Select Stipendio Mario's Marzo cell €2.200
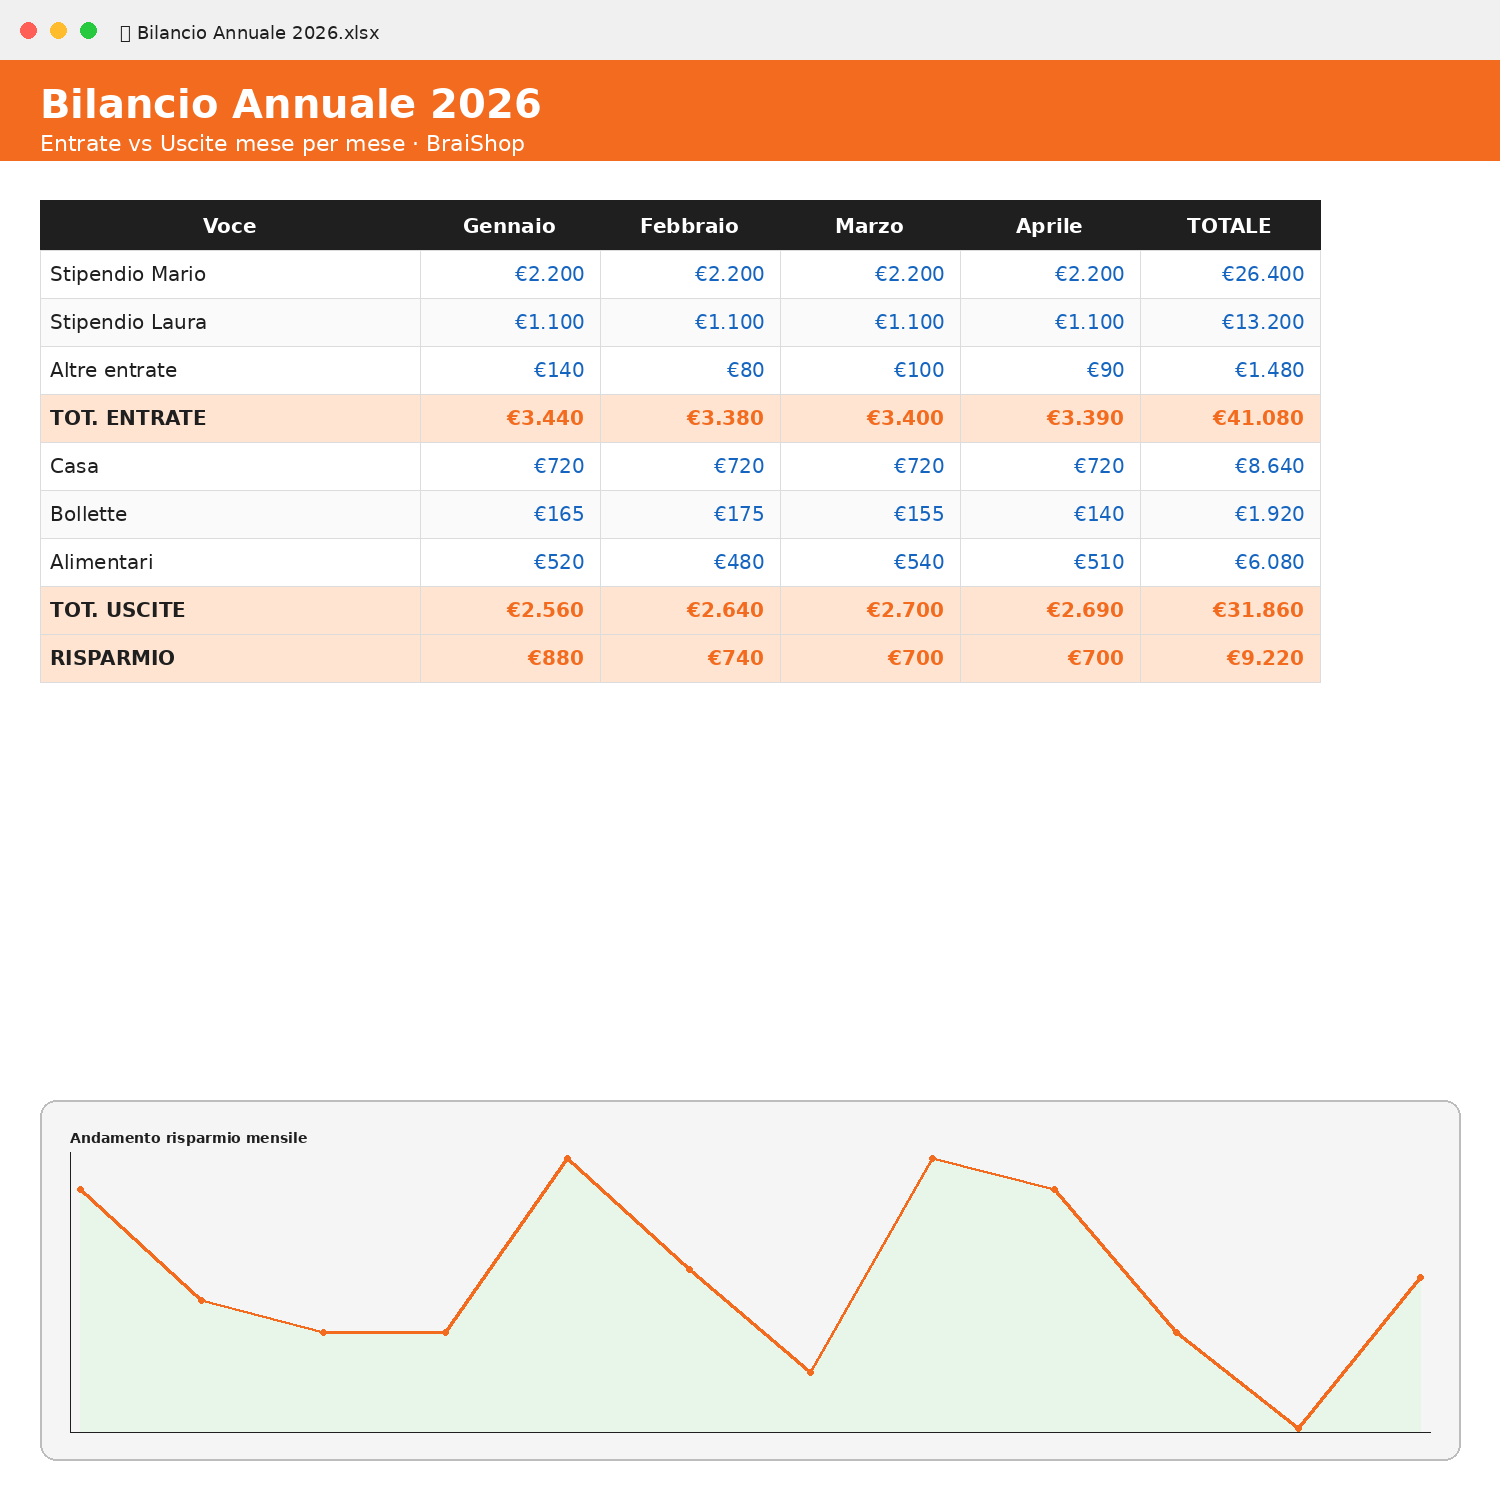The image size is (1500, 1500). click(870, 274)
